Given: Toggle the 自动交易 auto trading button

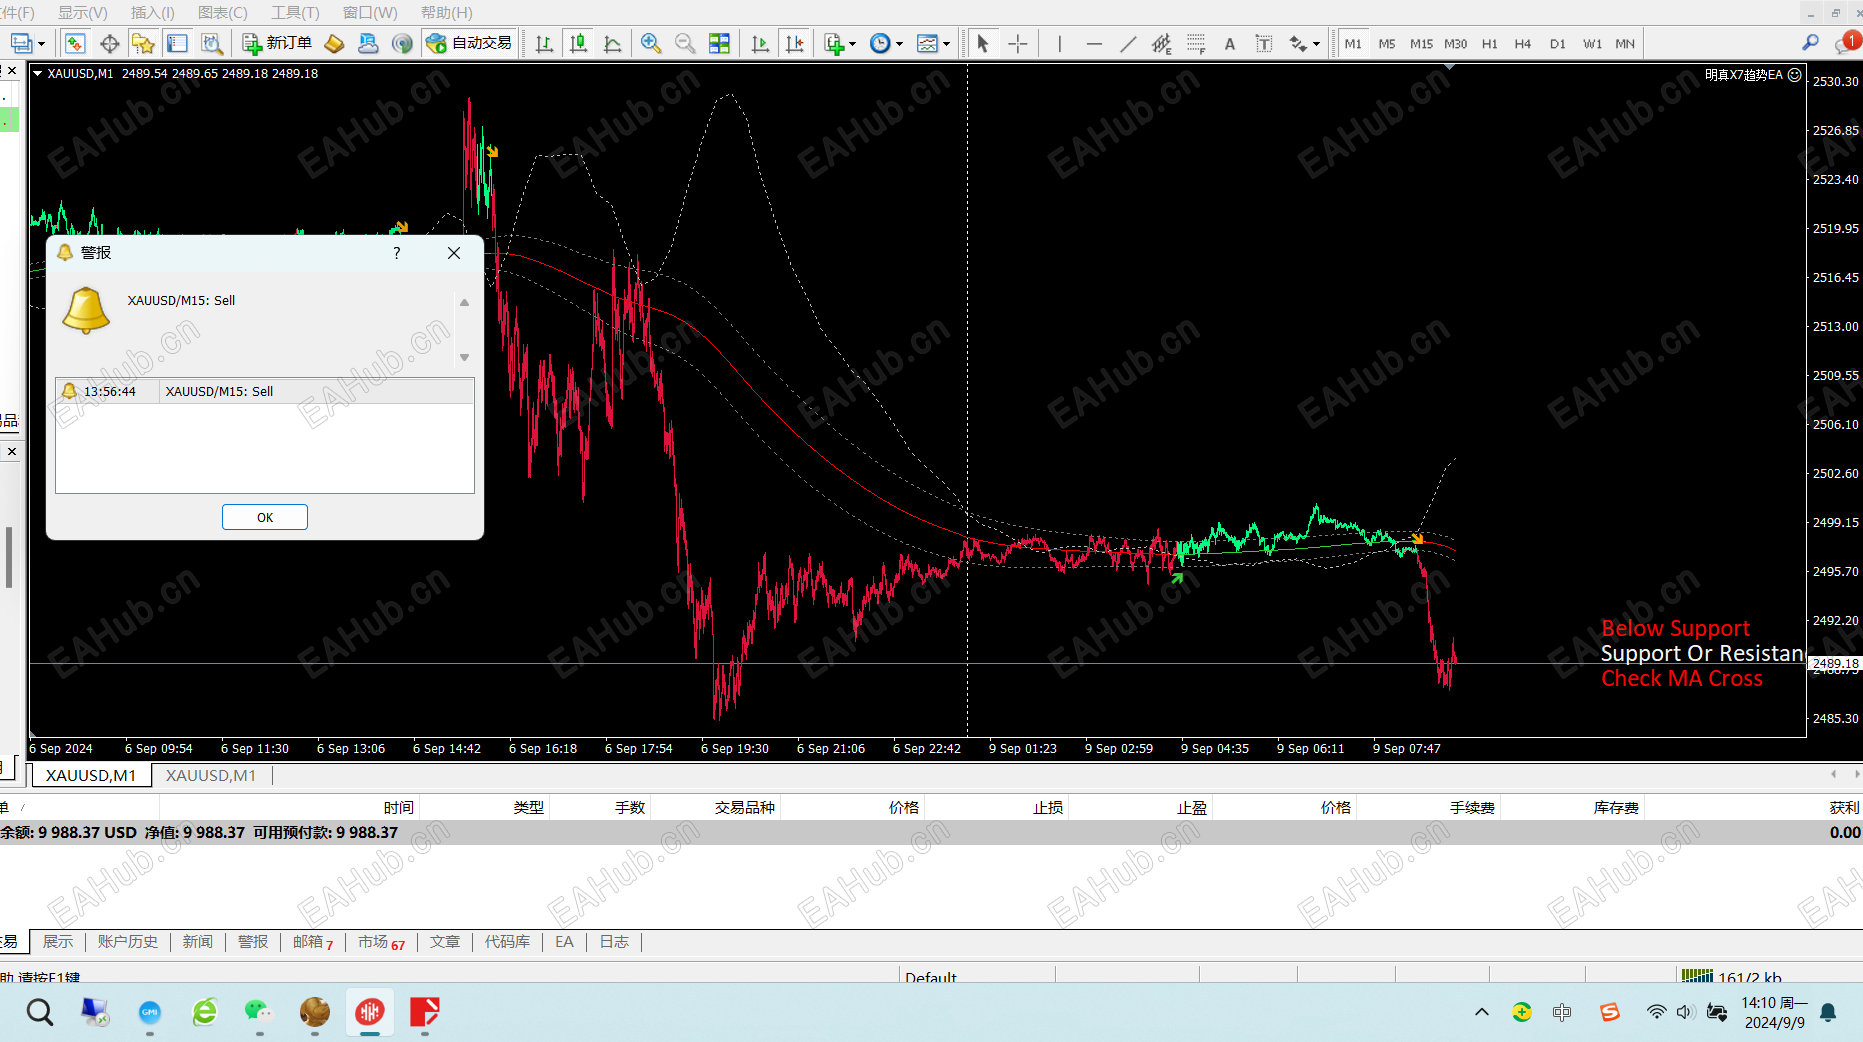Looking at the screenshot, I should coord(469,44).
